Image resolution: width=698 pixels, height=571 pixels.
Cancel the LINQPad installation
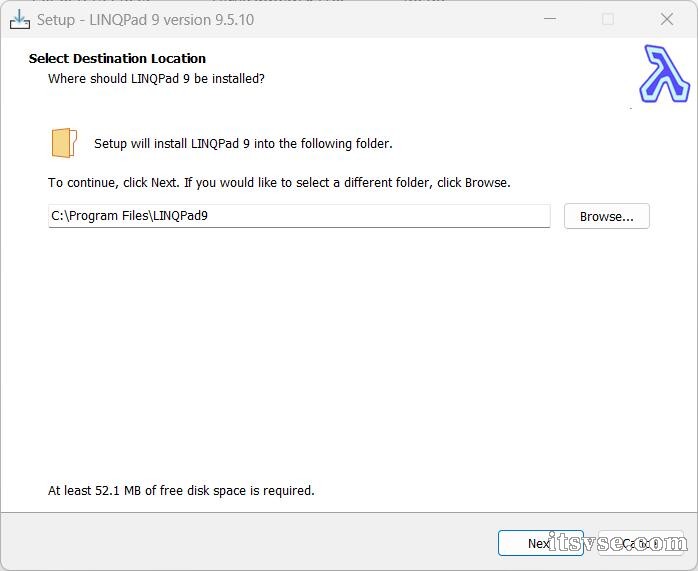pos(640,543)
